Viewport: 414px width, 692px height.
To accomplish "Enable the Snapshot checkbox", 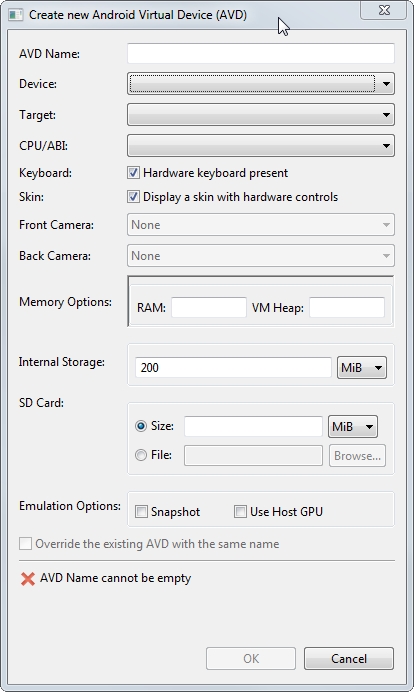I will (141, 512).
